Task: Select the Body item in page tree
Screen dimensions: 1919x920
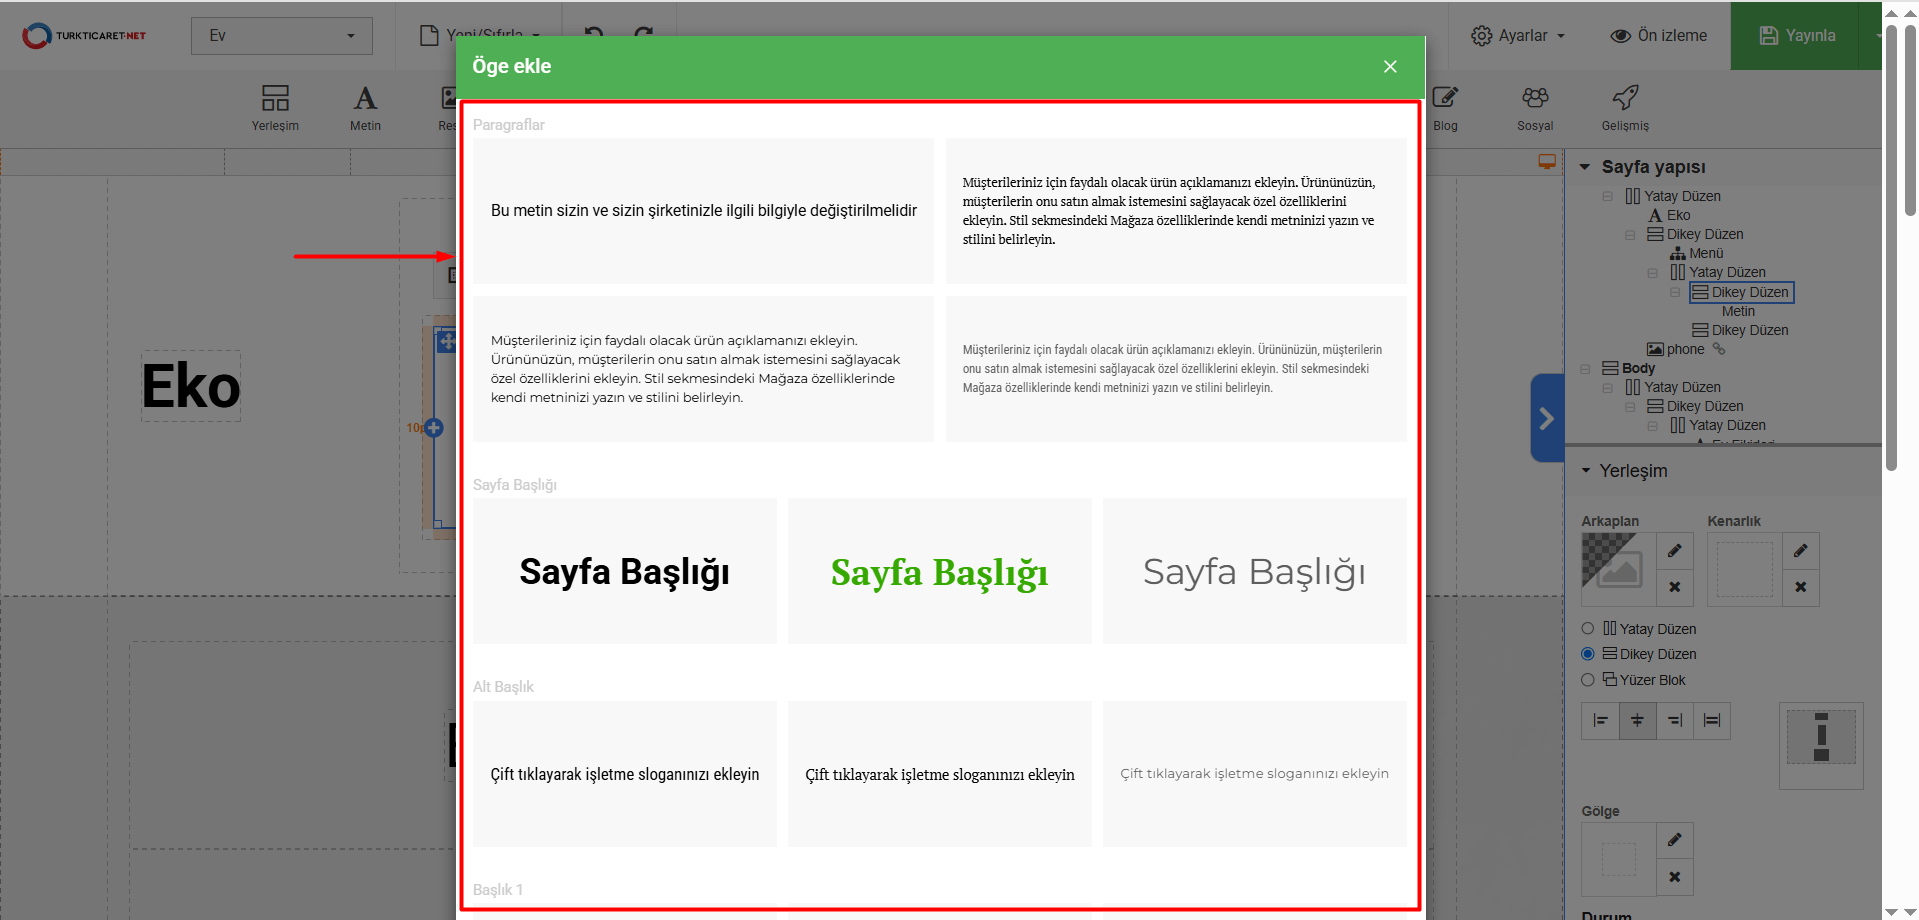Action: [x=1638, y=368]
